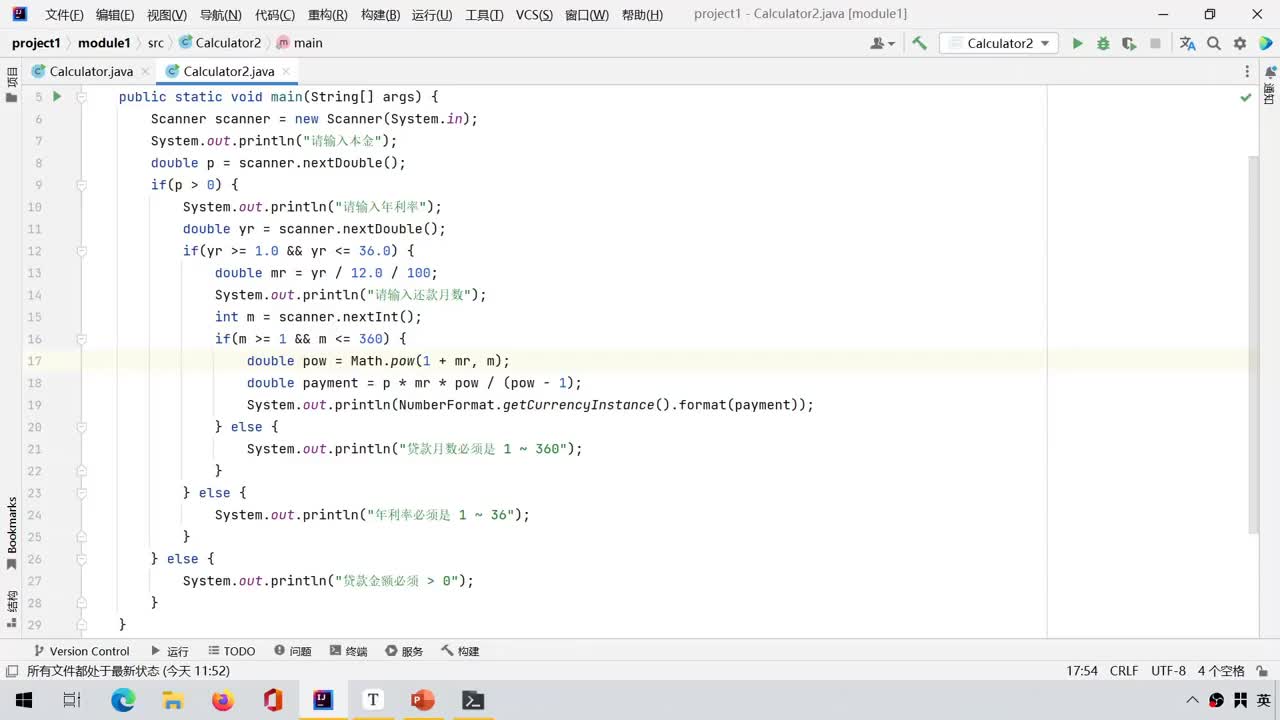Click the 17:54 caret position indicator
1280x720 pixels.
click(x=1082, y=671)
